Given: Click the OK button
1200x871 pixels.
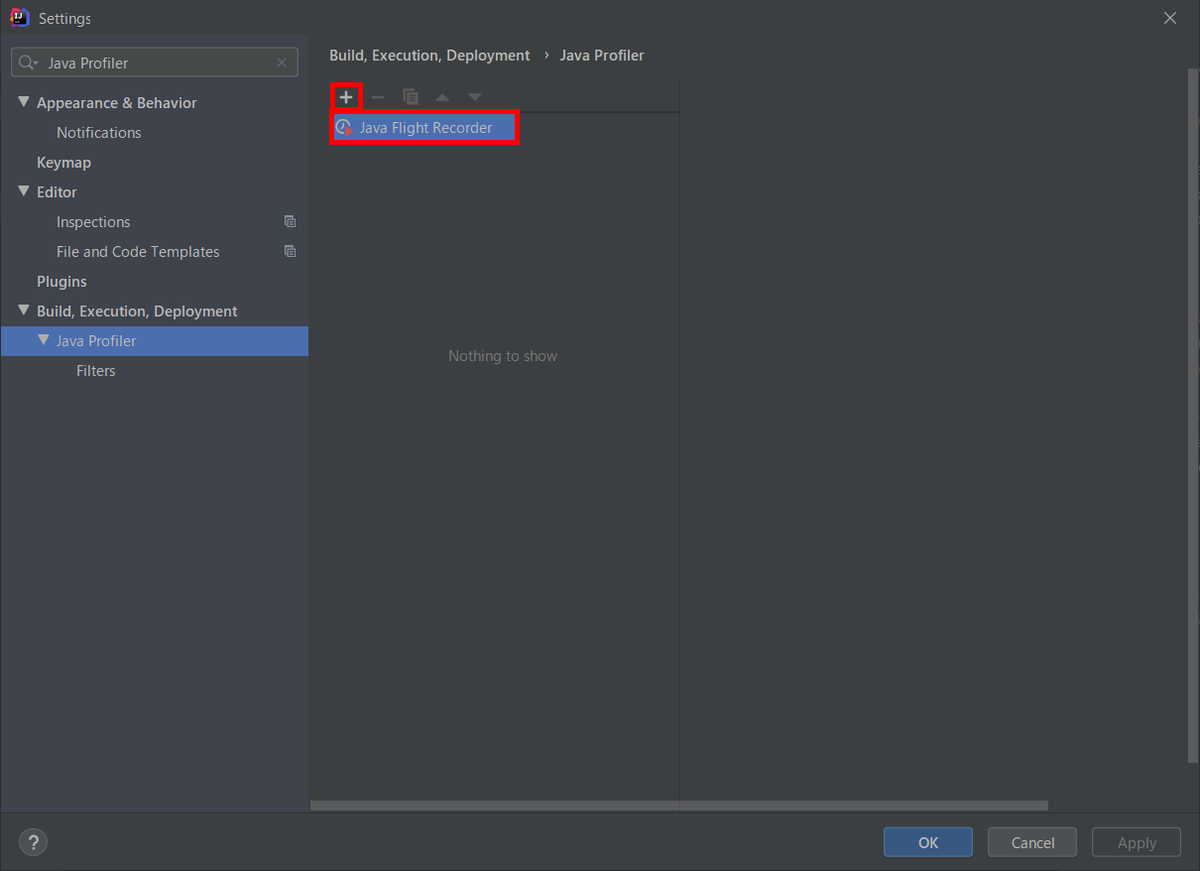Looking at the screenshot, I should [x=928, y=842].
